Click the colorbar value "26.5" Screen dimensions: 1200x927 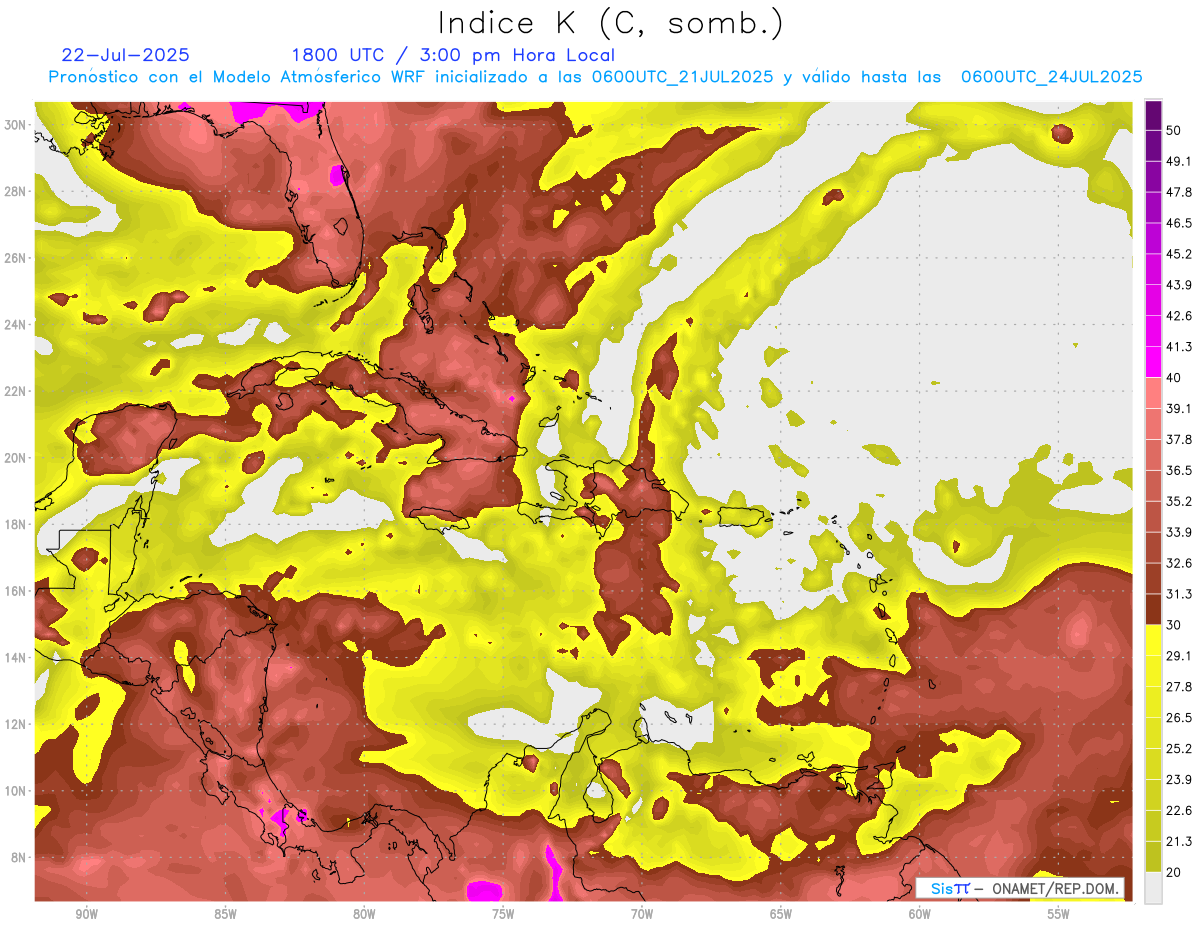(1179, 717)
